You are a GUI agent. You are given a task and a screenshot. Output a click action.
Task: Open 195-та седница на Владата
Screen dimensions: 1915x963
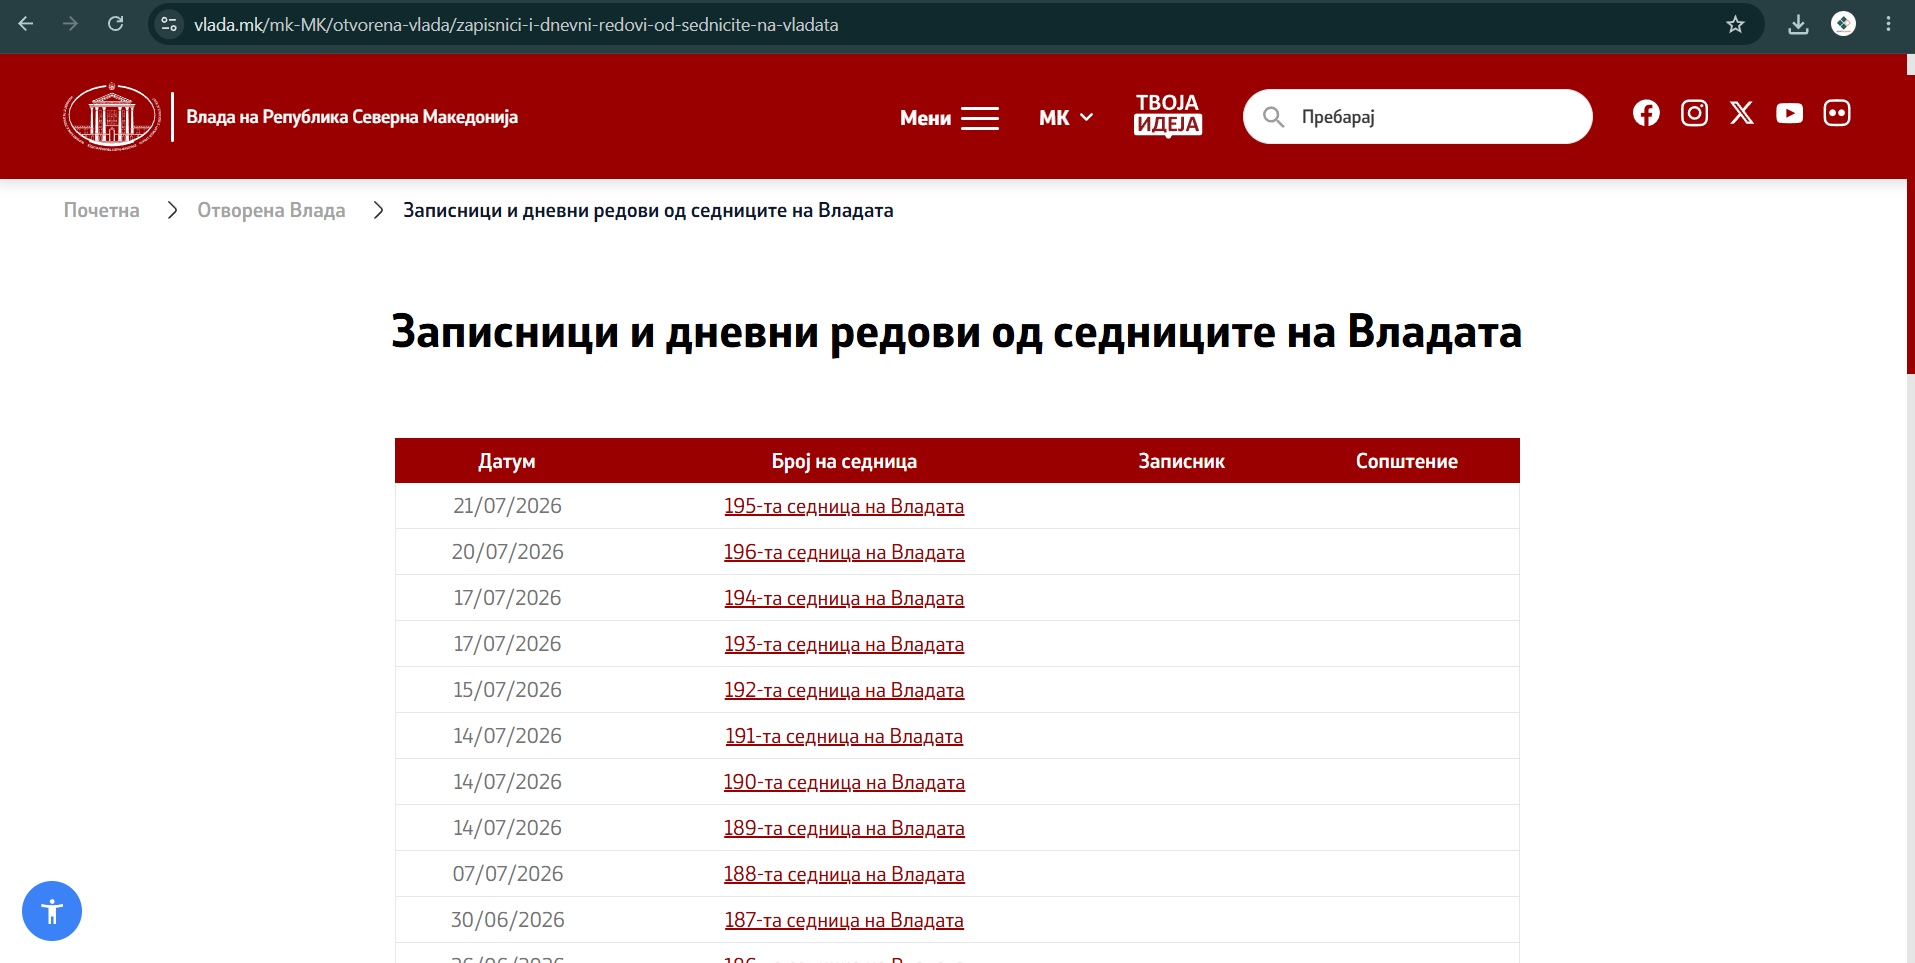844,506
